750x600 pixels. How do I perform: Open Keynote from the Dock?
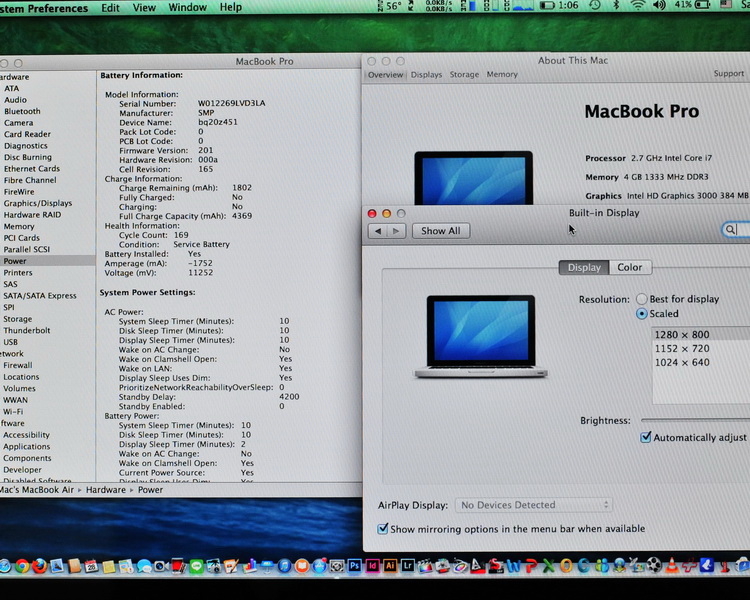pyautogui.click(x=267, y=567)
